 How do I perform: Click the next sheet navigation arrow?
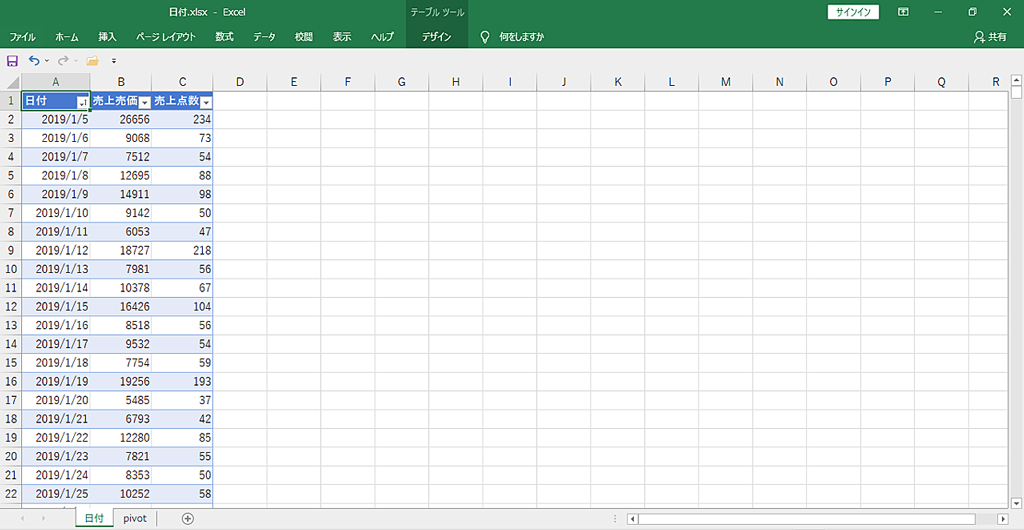[44, 518]
